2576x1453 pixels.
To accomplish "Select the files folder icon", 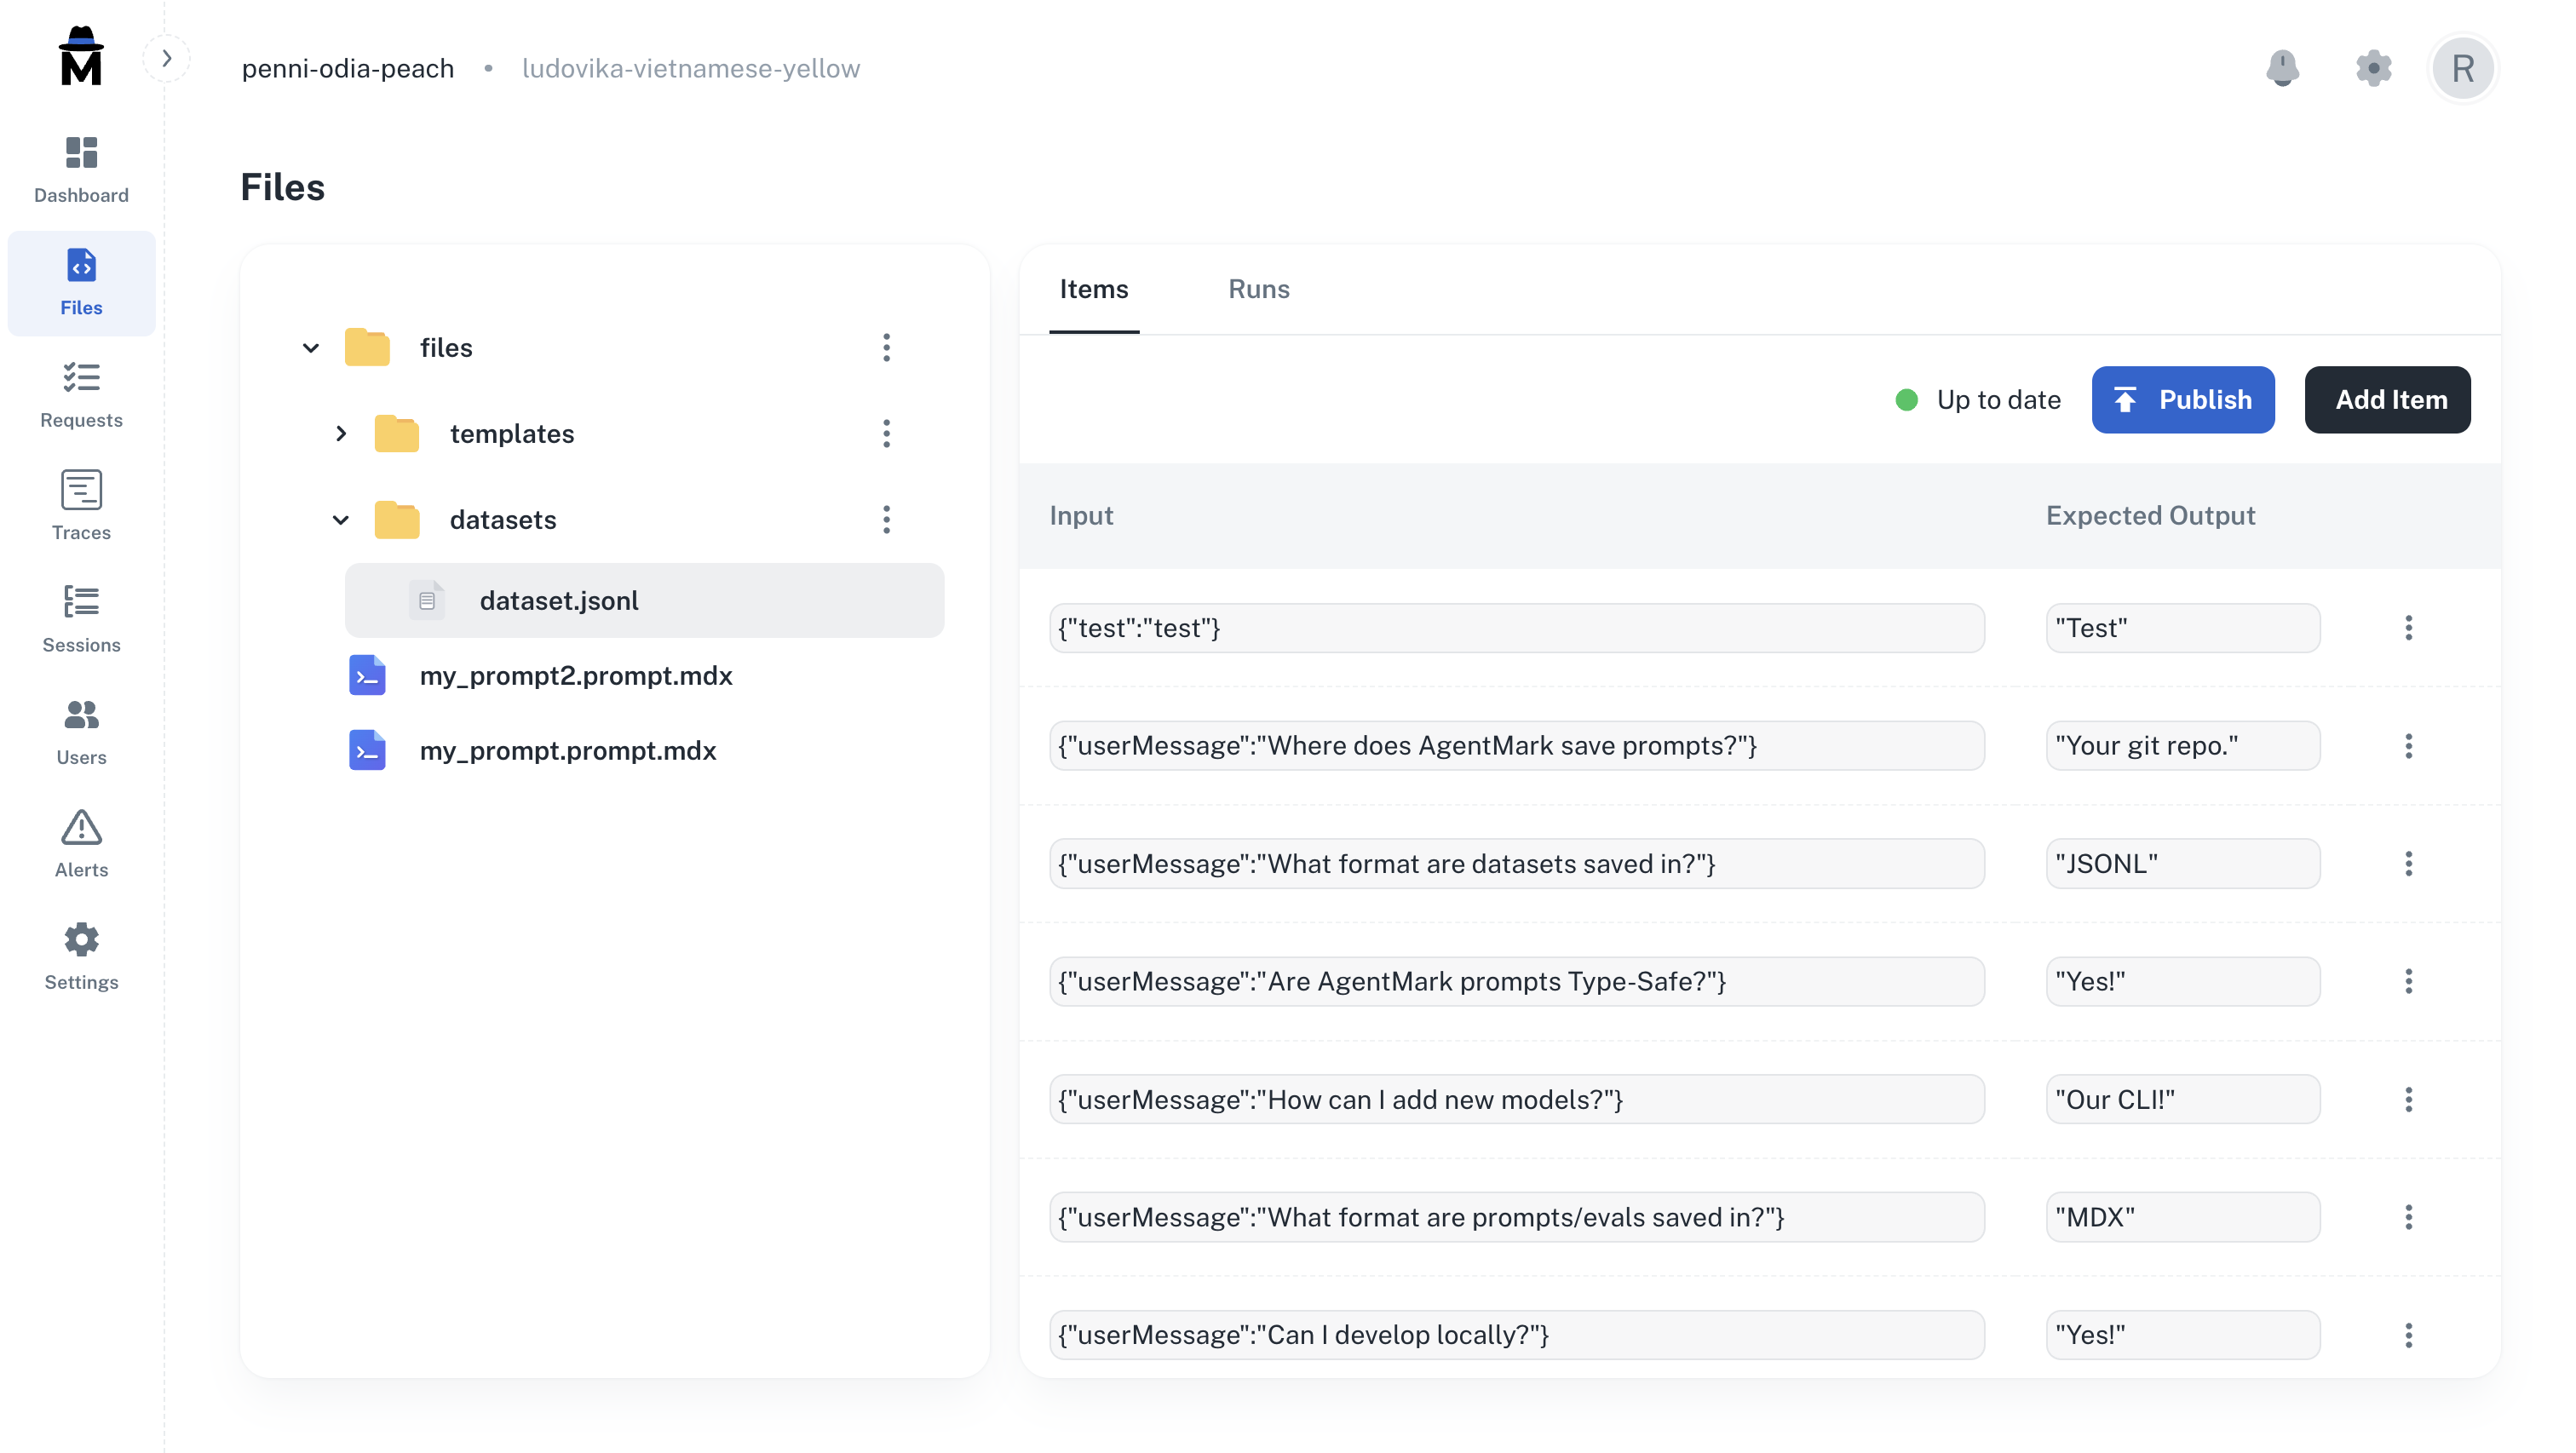I will click(367, 347).
